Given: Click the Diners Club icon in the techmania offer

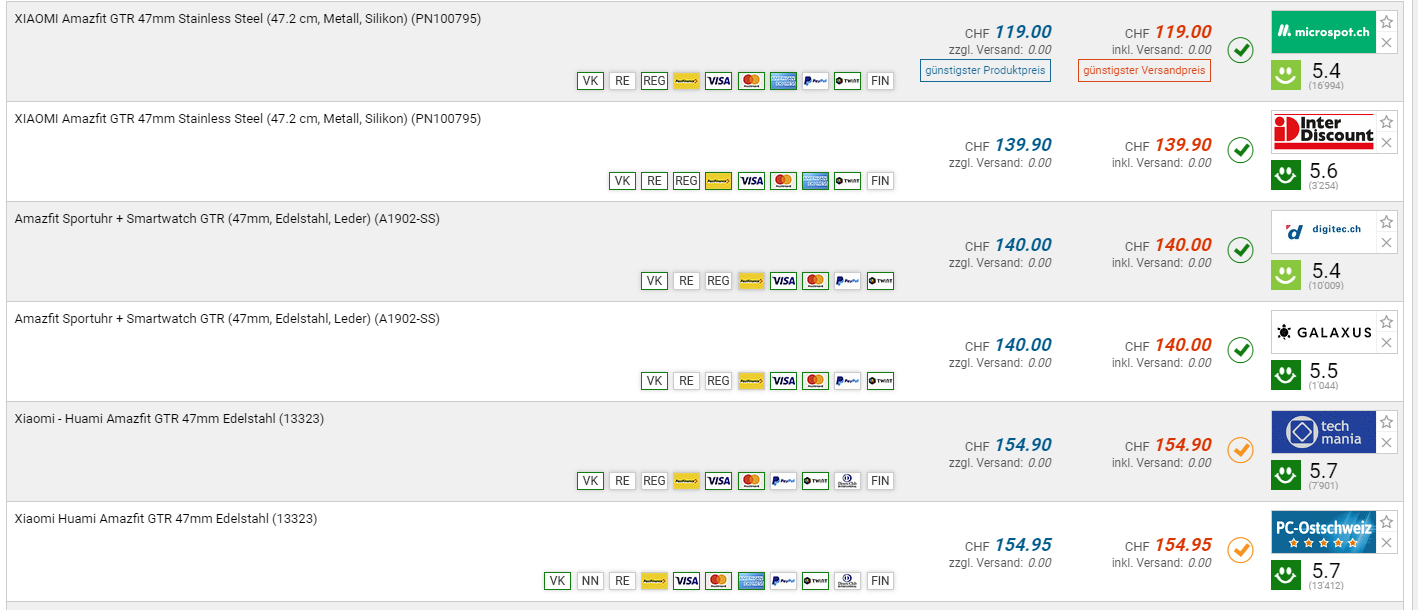Looking at the screenshot, I should [847, 481].
